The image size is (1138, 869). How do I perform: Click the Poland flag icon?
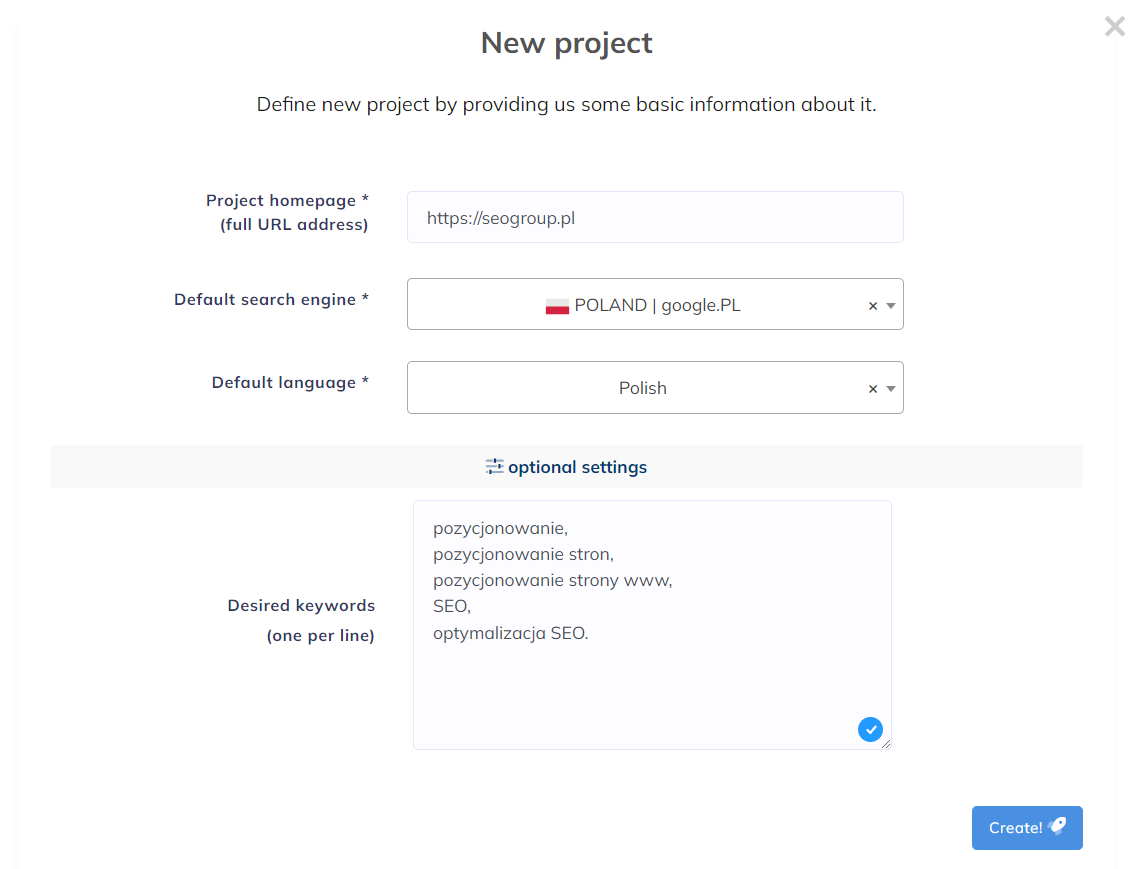pyautogui.click(x=557, y=306)
